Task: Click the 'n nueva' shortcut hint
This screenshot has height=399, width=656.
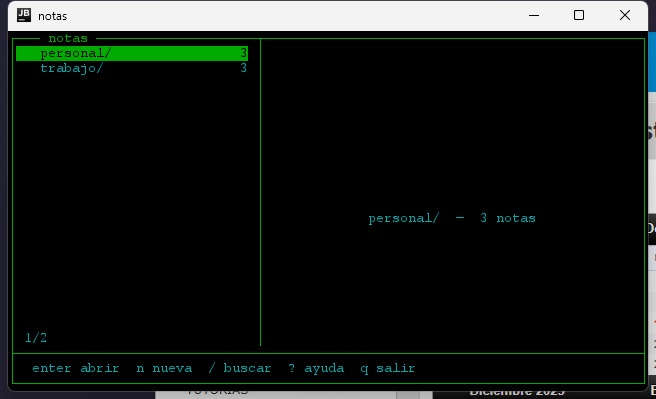Action: [164, 368]
